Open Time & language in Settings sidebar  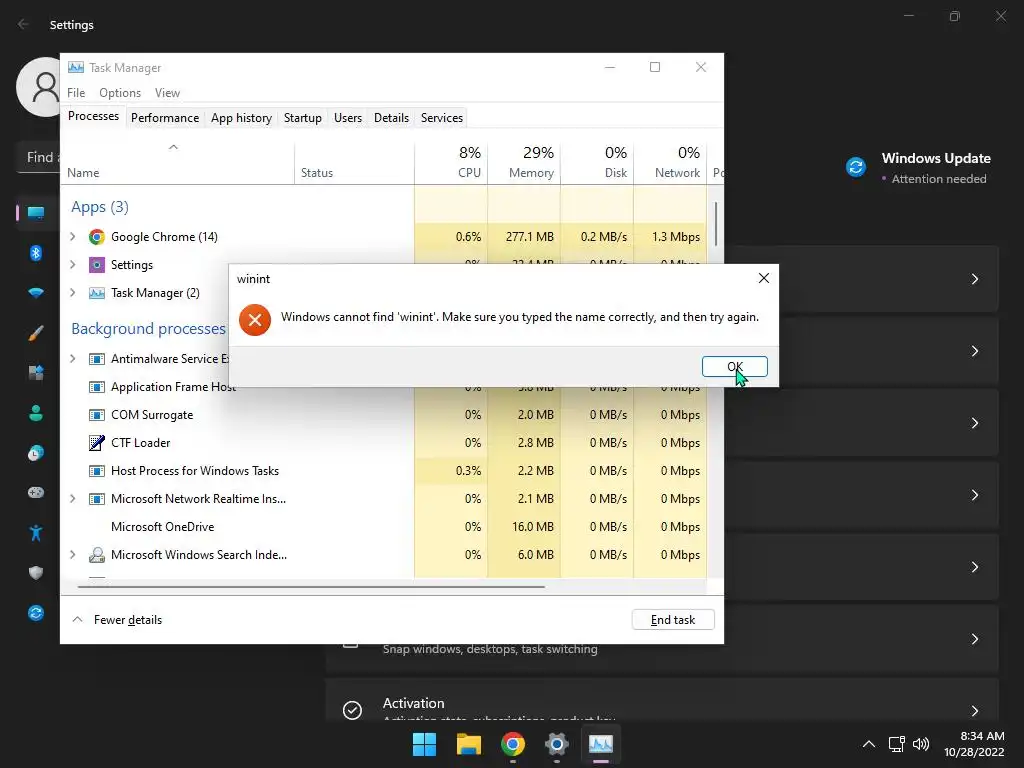point(36,453)
